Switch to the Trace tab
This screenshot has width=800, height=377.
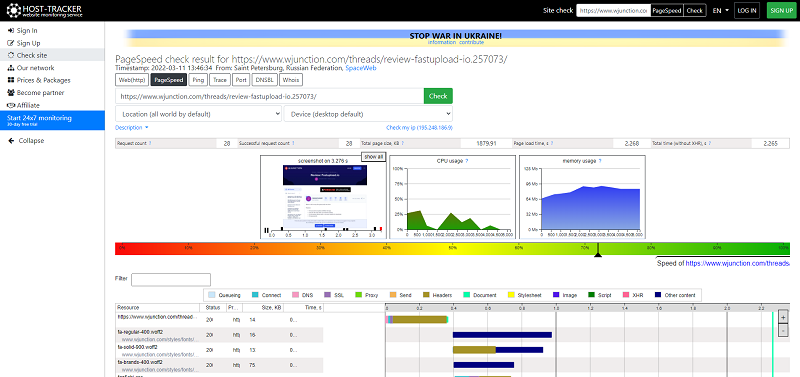pyautogui.click(x=219, y=80)
